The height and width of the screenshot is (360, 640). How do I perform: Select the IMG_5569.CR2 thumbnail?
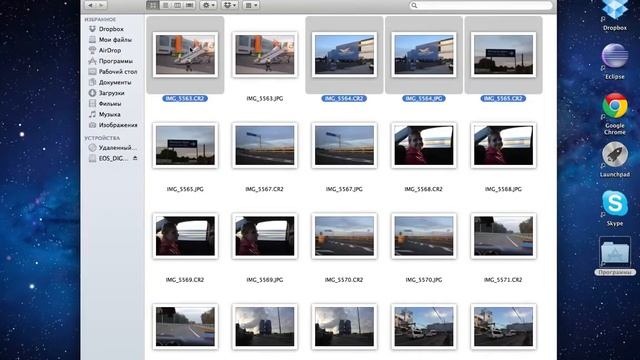click(x=185, y=236)
